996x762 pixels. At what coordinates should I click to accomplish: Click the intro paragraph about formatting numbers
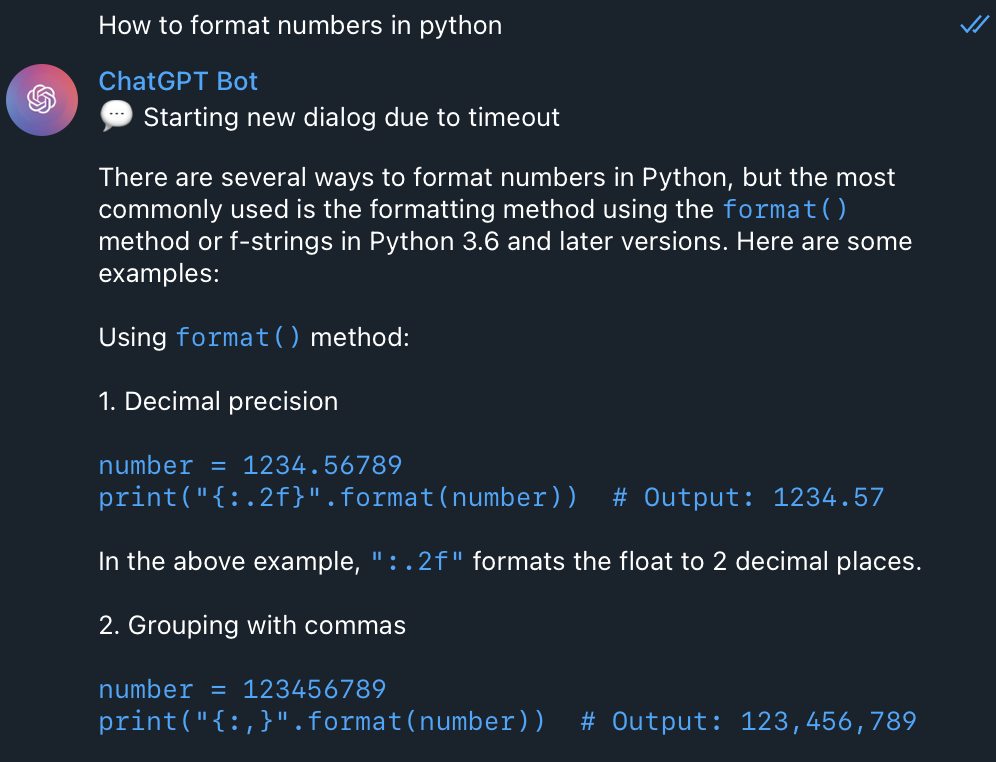(x=505, y=225)
